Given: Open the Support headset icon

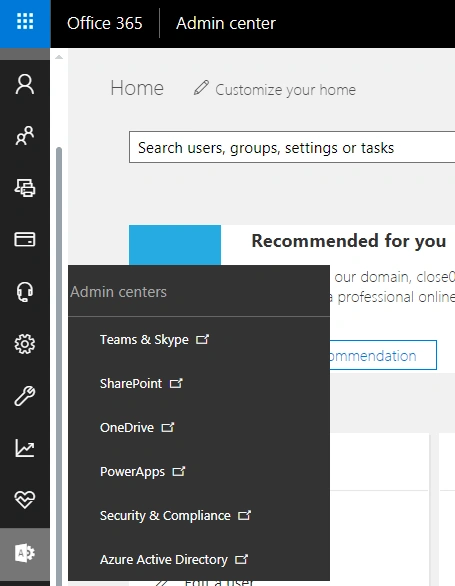Looking at the screenshot, I should pos(25,292).
